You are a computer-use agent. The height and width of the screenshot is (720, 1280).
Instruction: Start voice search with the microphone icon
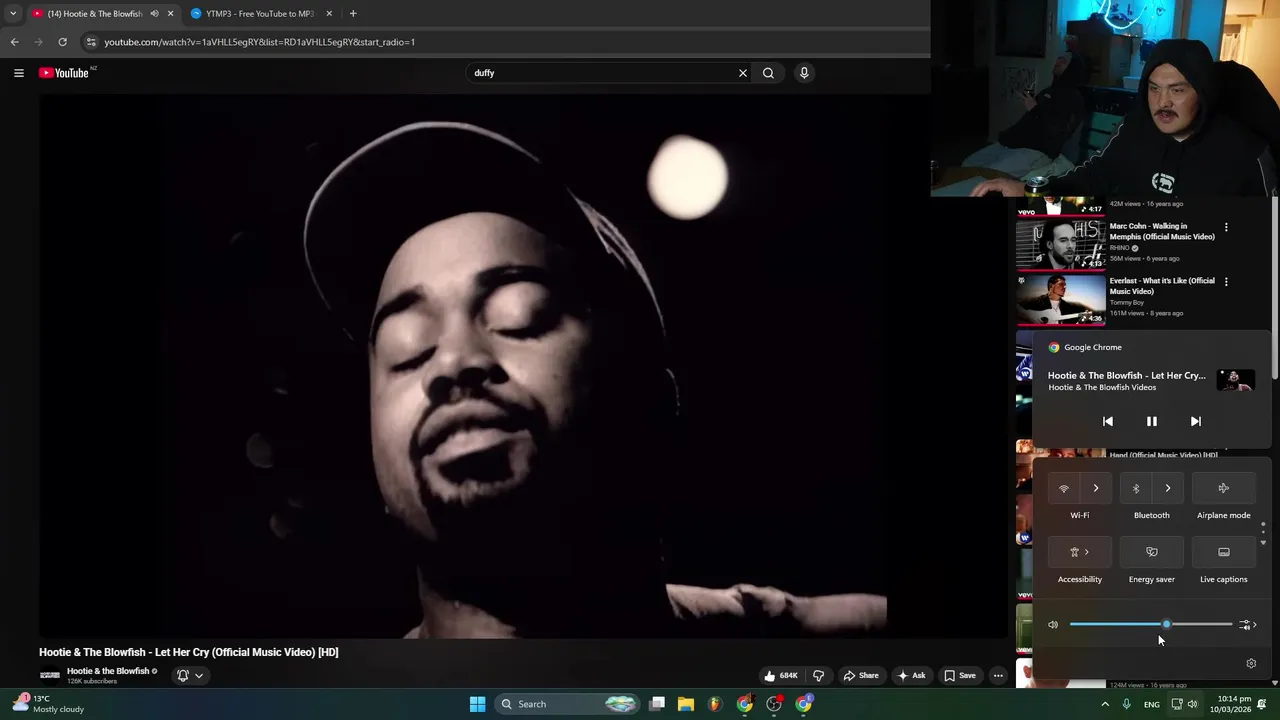804,73
